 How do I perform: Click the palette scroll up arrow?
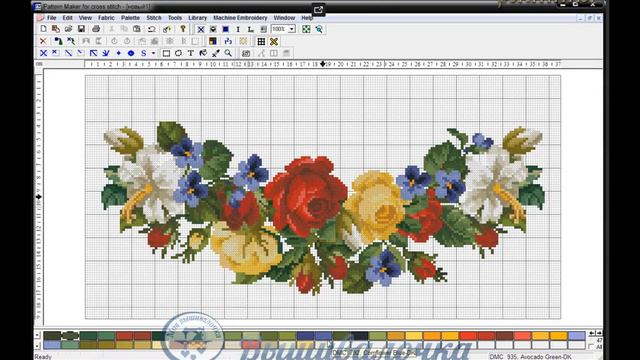38,335
